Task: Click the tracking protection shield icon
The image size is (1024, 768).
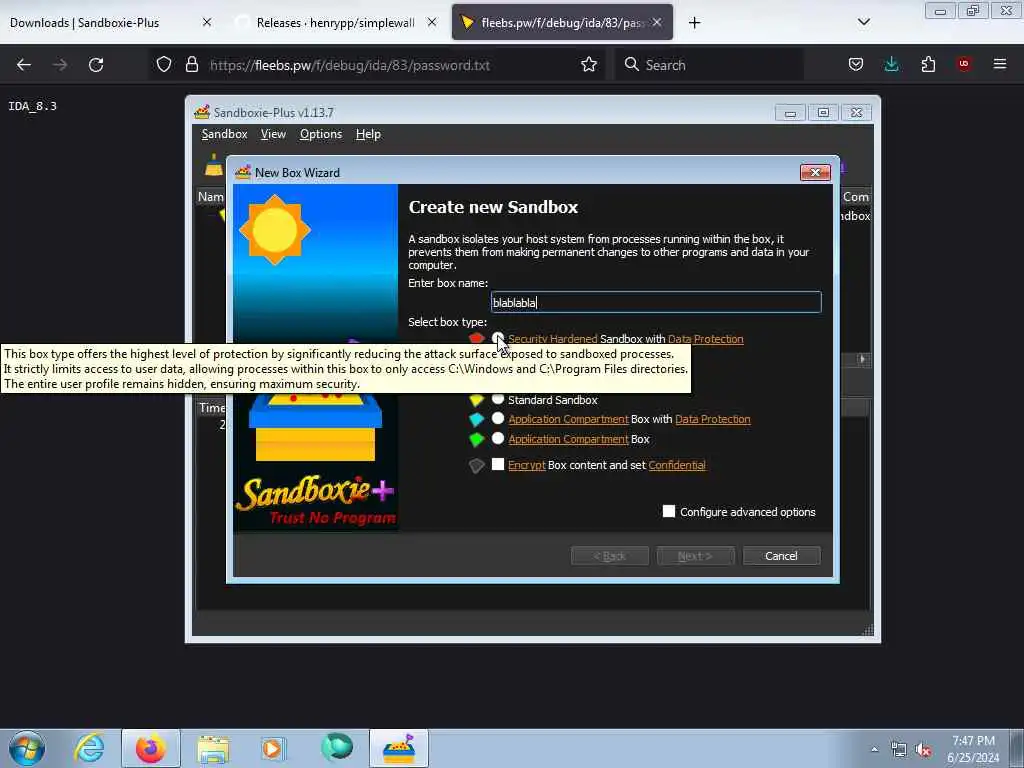Action: (x=164, y=65)
